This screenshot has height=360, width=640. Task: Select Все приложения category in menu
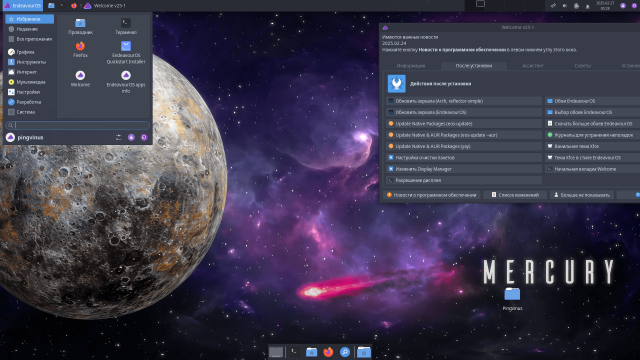tap(29, 39)
